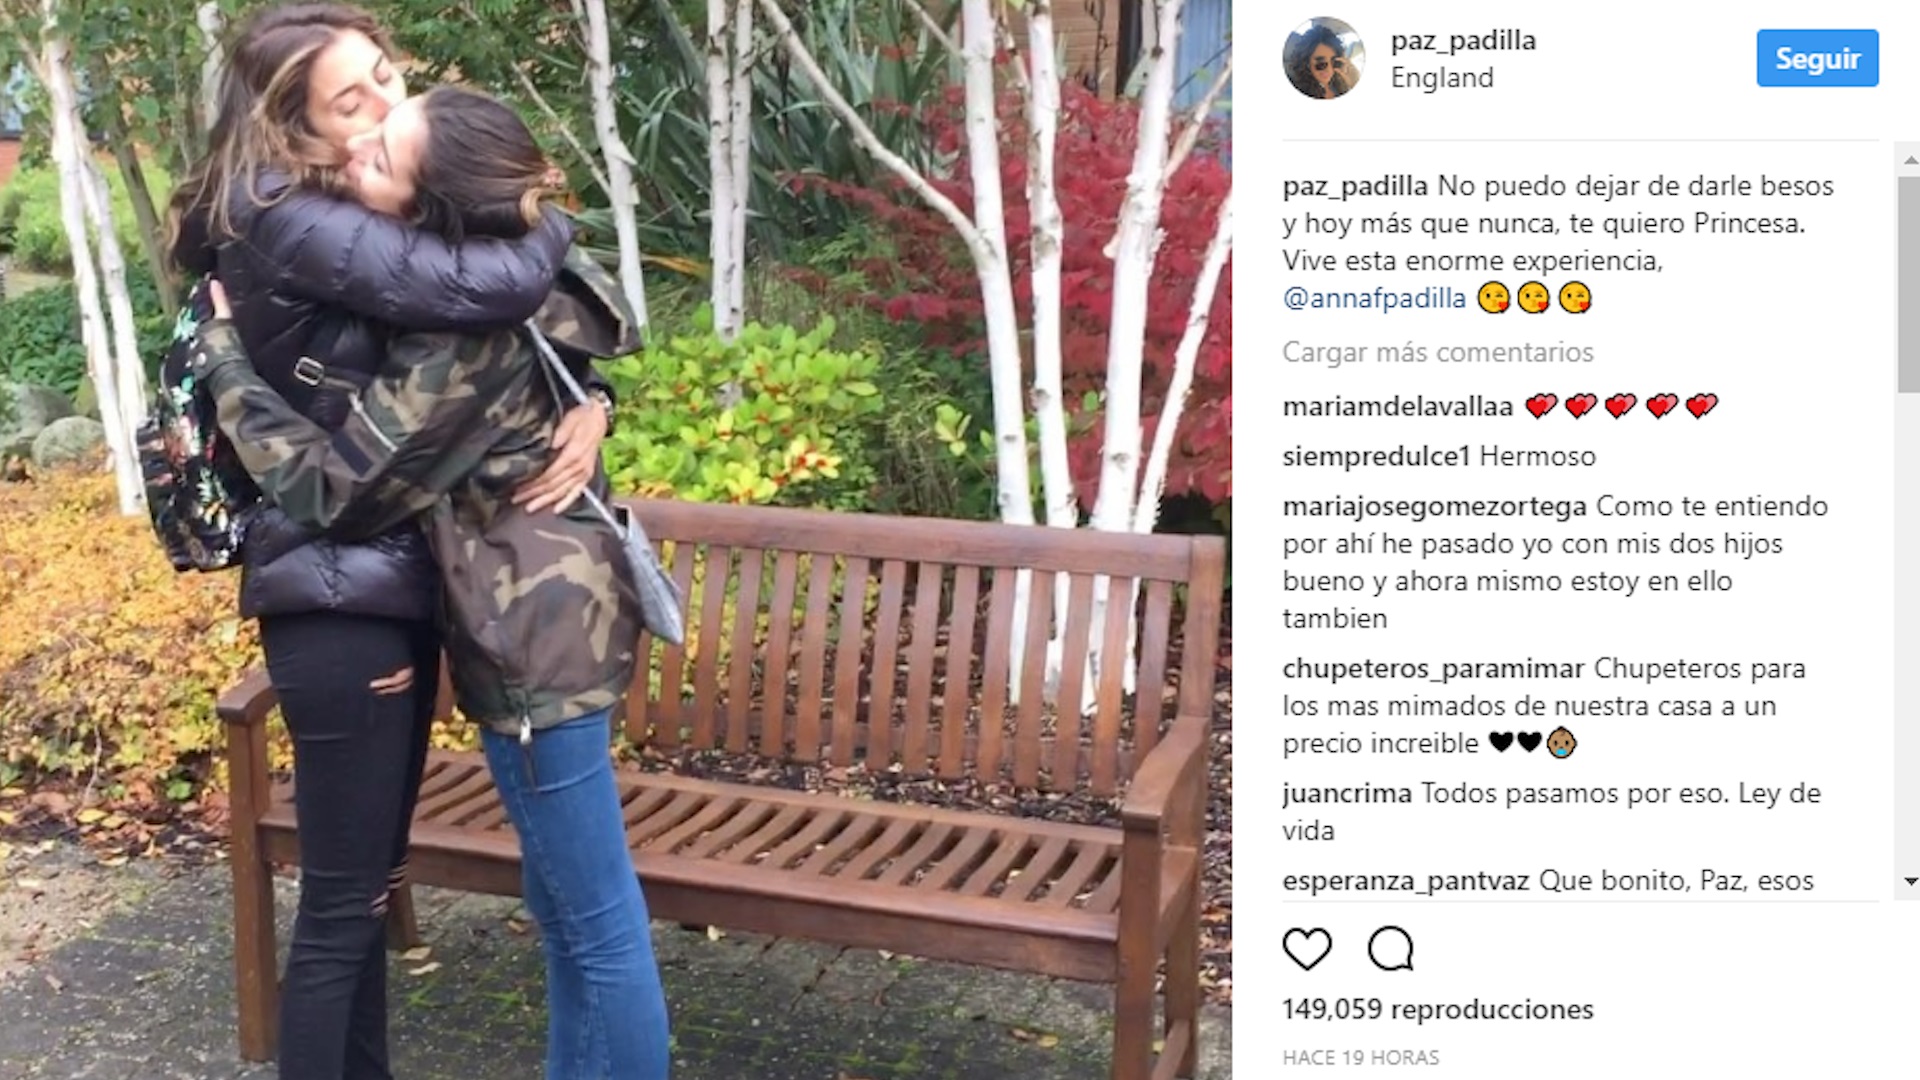Play the video of the hugging women
This screenshot has width=1920, height=1080.
[x=615, y=540]
